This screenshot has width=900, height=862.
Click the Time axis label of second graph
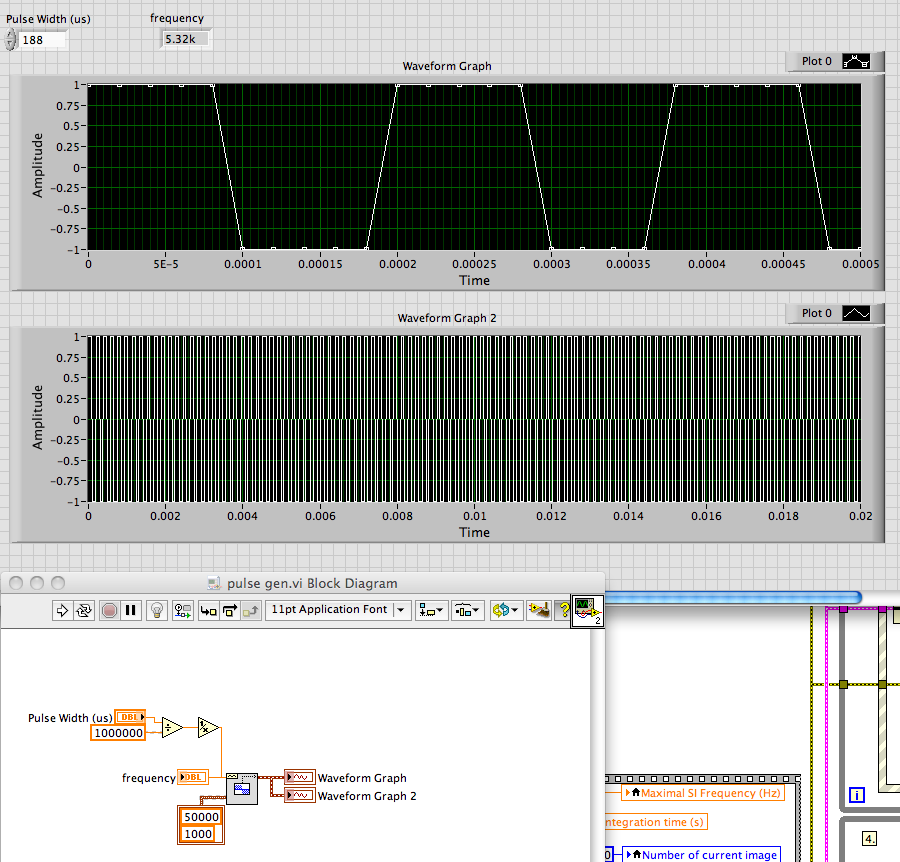(x=474, y=532)
